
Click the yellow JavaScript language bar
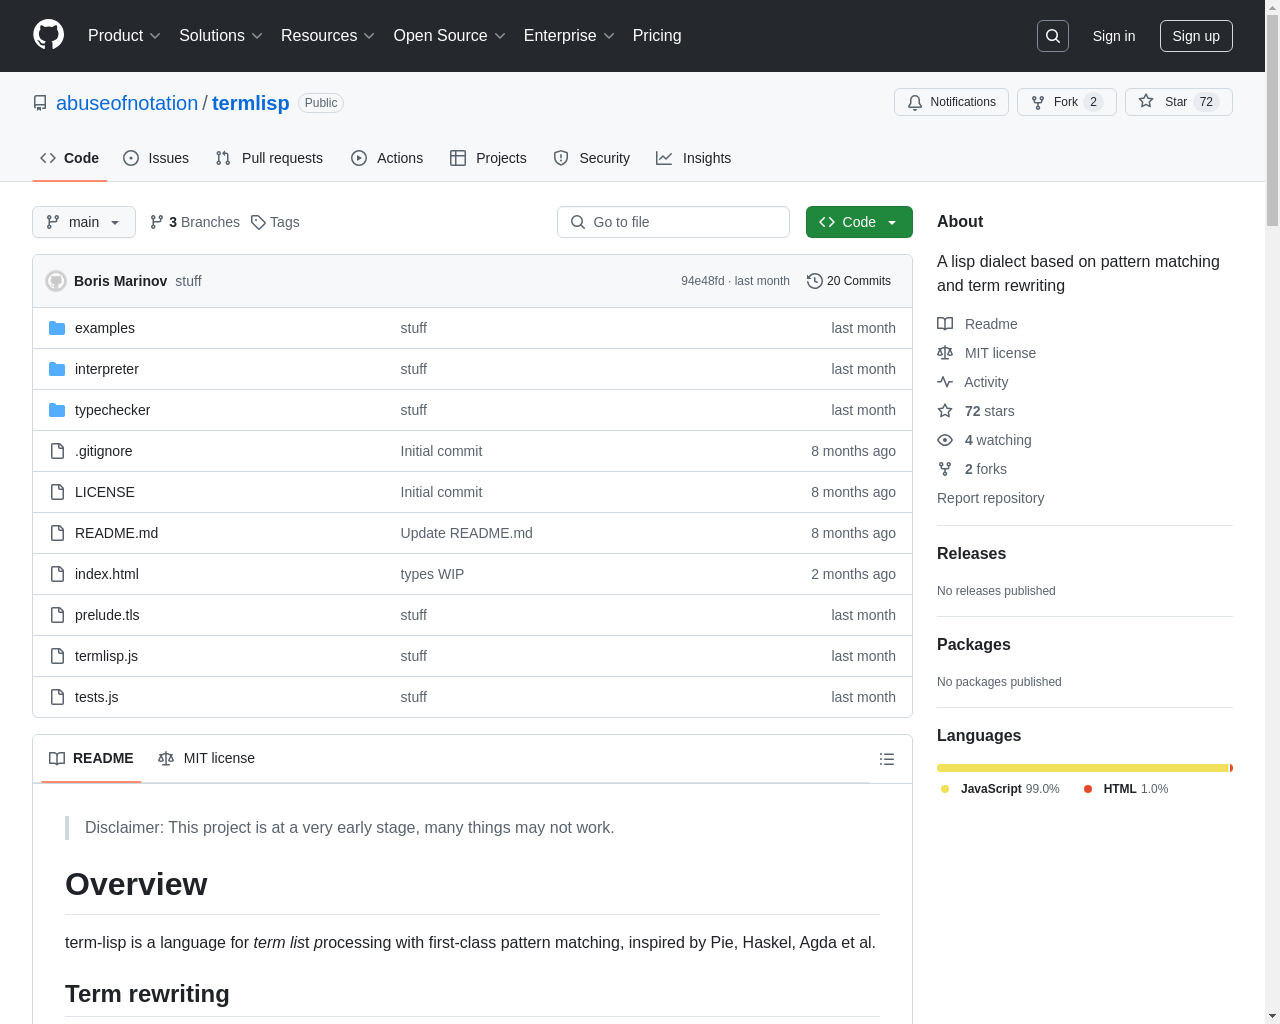(1082, 768)
